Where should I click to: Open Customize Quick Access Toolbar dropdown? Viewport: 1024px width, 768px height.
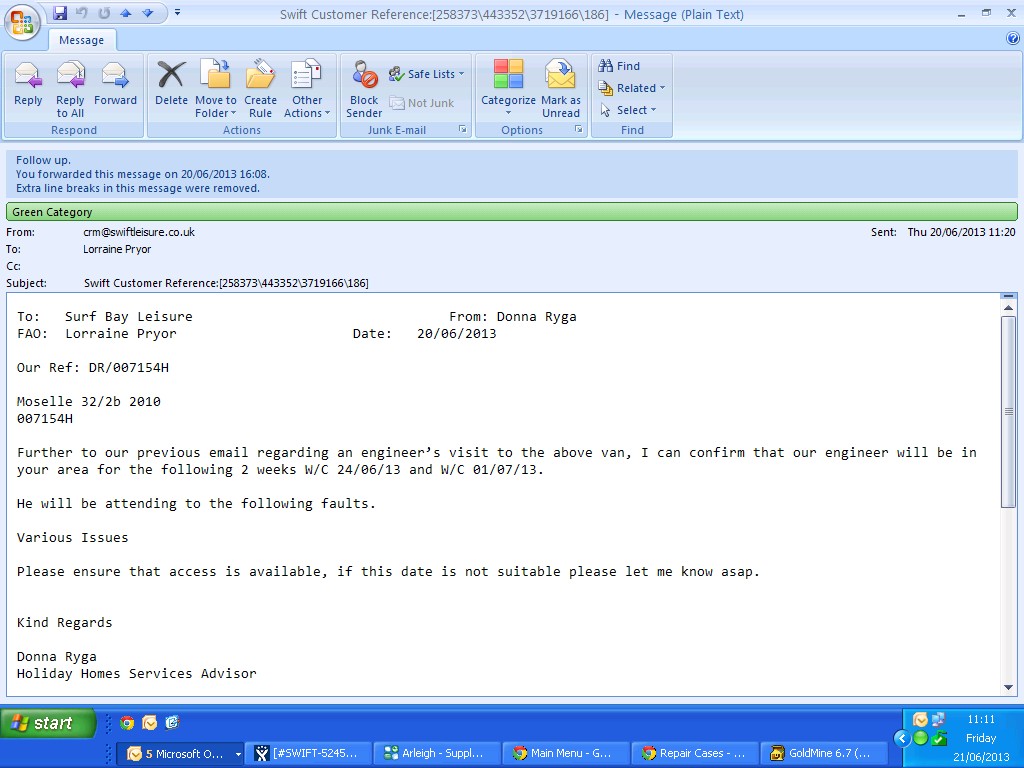tap(178, 12)
